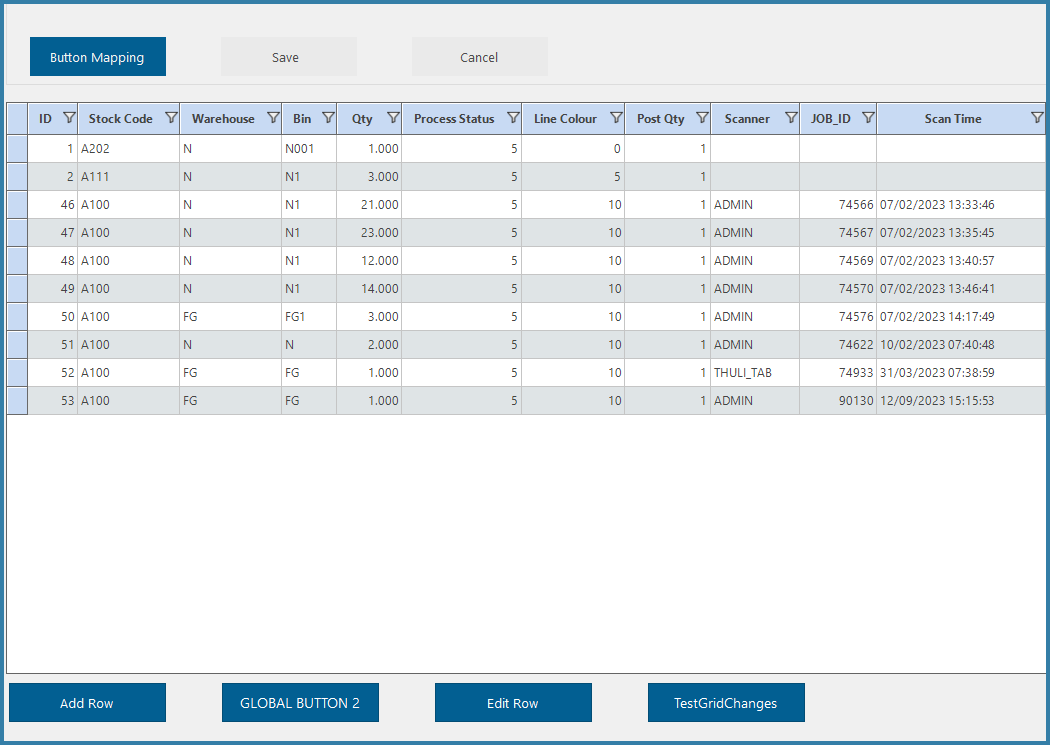Click the 14.000 quantity cell

point(369,289)
